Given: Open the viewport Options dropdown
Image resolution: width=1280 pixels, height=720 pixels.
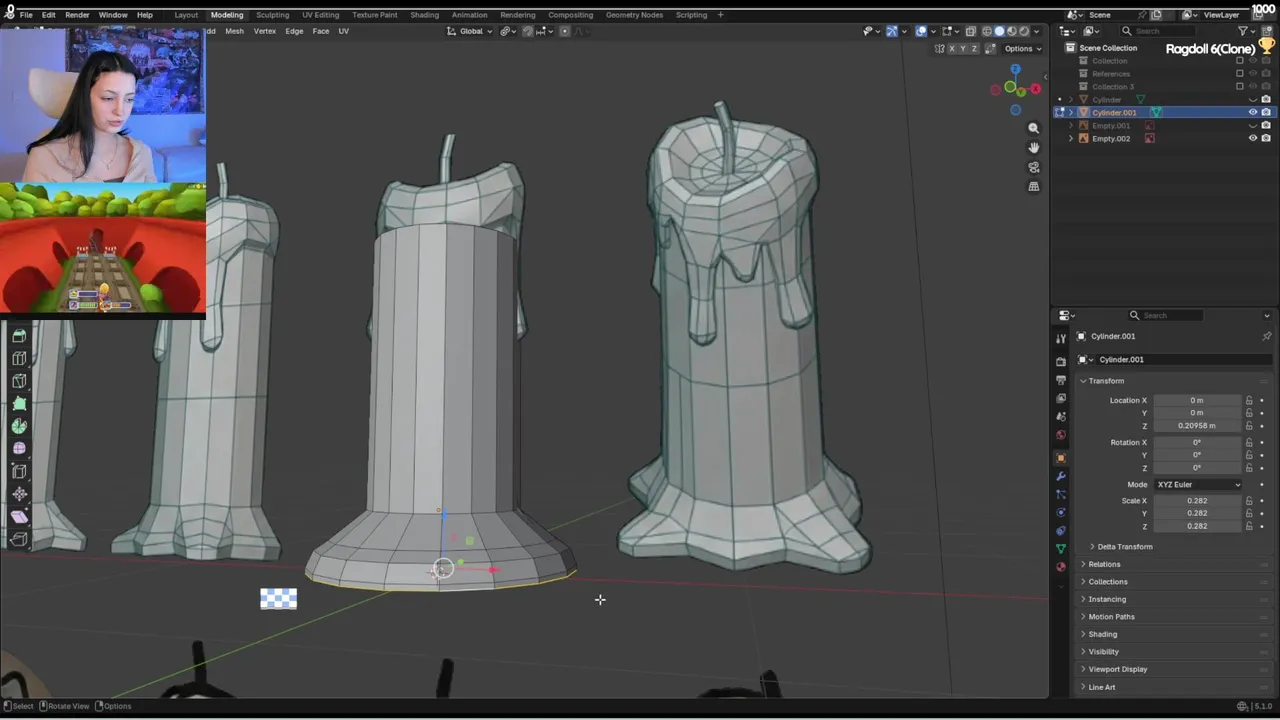Looking at the screenshot, I should click(1023, 48).
